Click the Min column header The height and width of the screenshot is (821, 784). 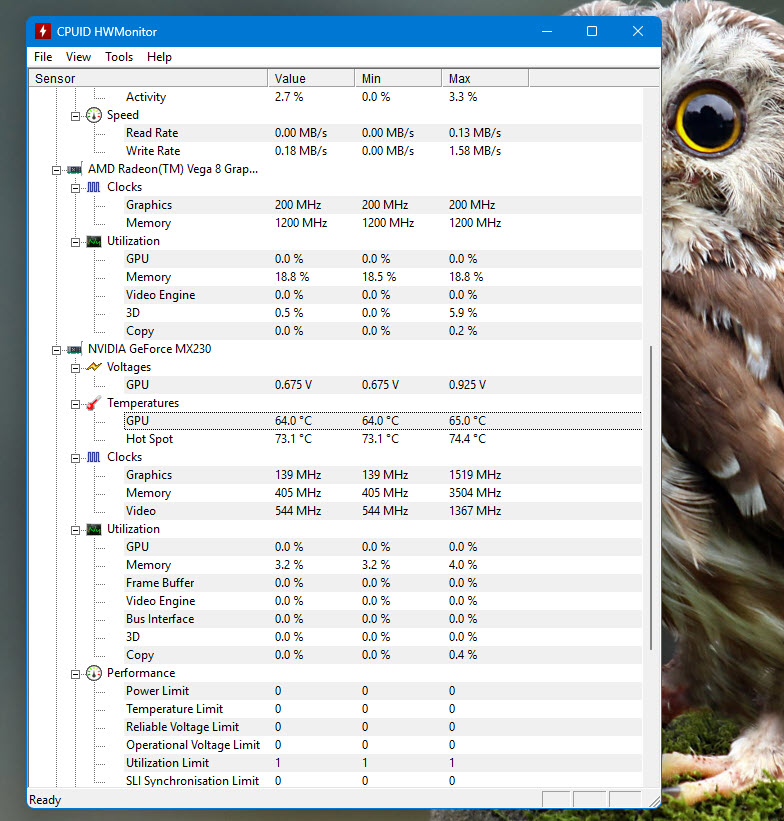tap(398, 79)
